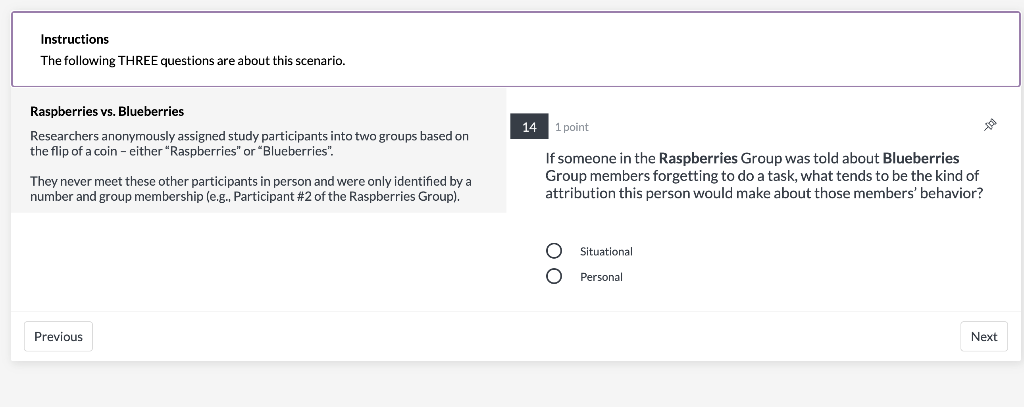
Task: Go back with the Previous button
Action: coord(58,337)
